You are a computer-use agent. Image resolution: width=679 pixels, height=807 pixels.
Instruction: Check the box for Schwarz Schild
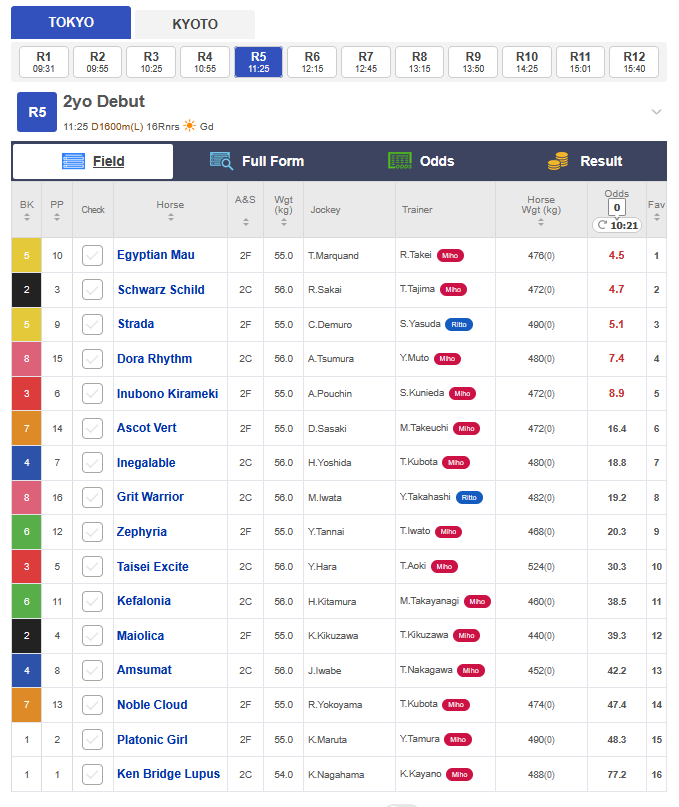(93, 290)
